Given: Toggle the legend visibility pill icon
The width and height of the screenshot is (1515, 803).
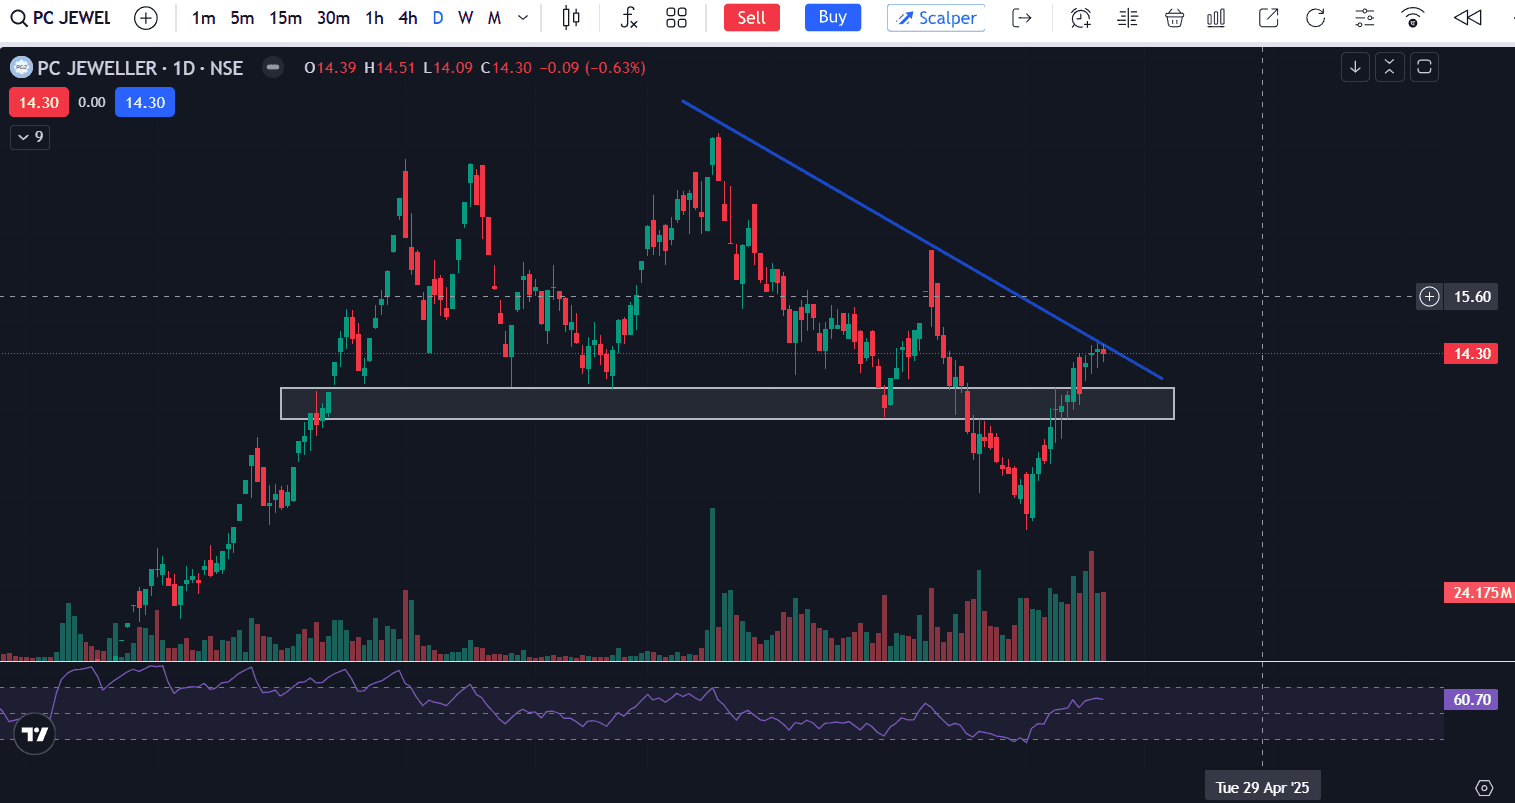Looking at the screenshot, I should (x=273, y=68).
